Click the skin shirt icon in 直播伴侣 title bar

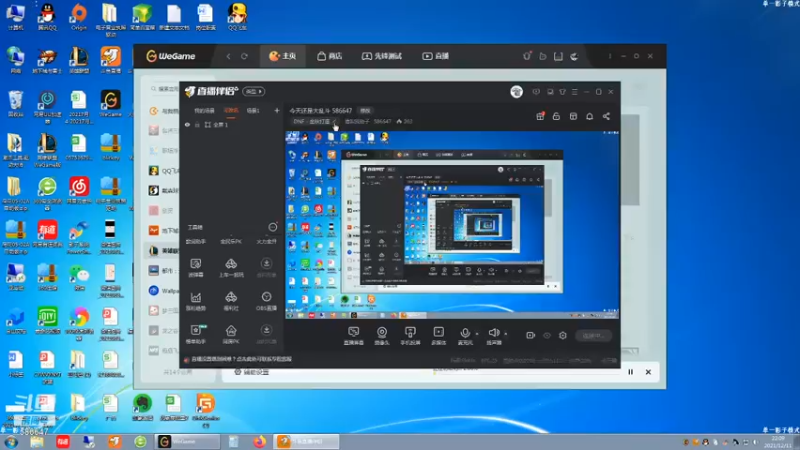pos(562,92)
